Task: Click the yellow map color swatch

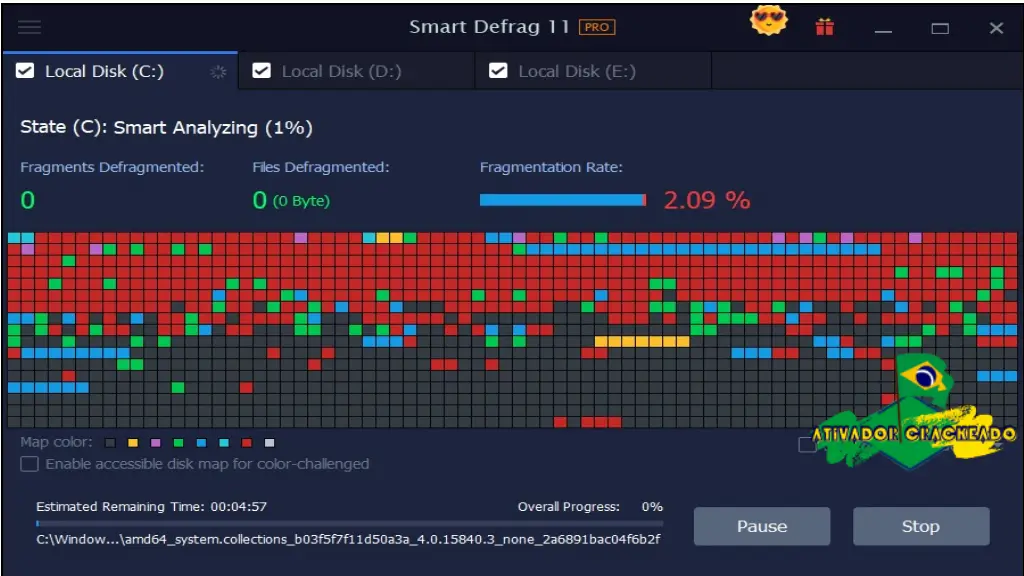Action: coord(133,443)
